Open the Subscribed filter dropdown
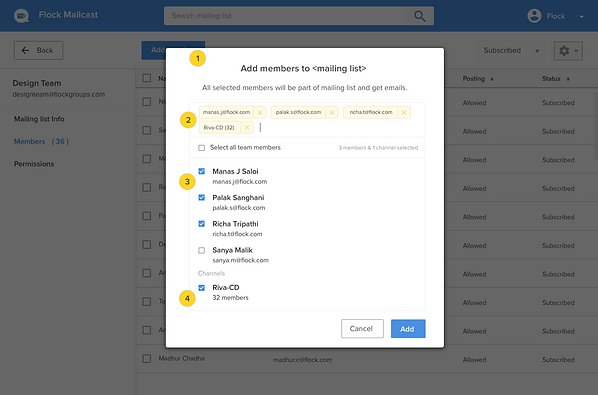The height and width of the screenshot is (395, 598). click(511, 50)
